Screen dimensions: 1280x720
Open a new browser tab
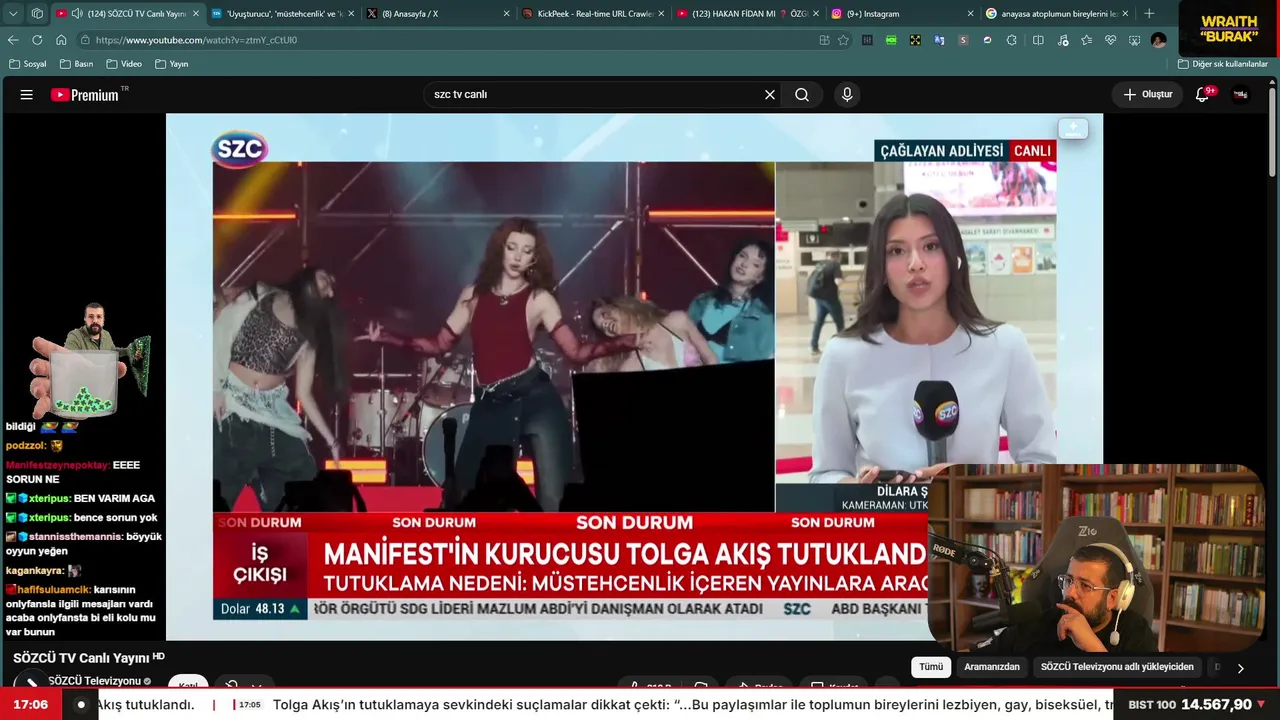point(1149,14)
